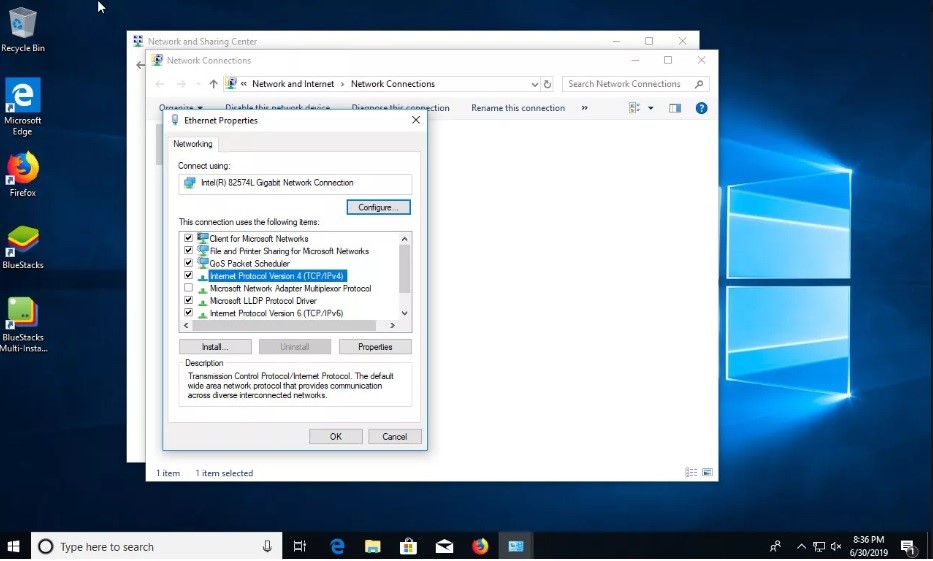The width and height of the screenshot is (933, 561).
Task: Select the Networking tab
Action: pos(193,144)
